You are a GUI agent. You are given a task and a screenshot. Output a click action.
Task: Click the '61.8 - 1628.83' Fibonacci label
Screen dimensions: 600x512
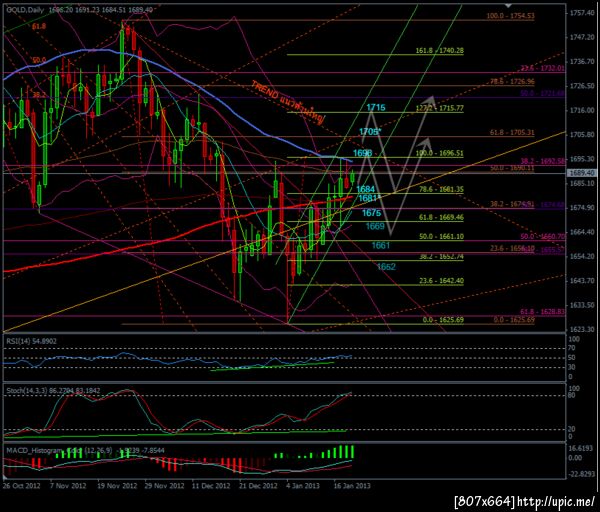(542, 312)
